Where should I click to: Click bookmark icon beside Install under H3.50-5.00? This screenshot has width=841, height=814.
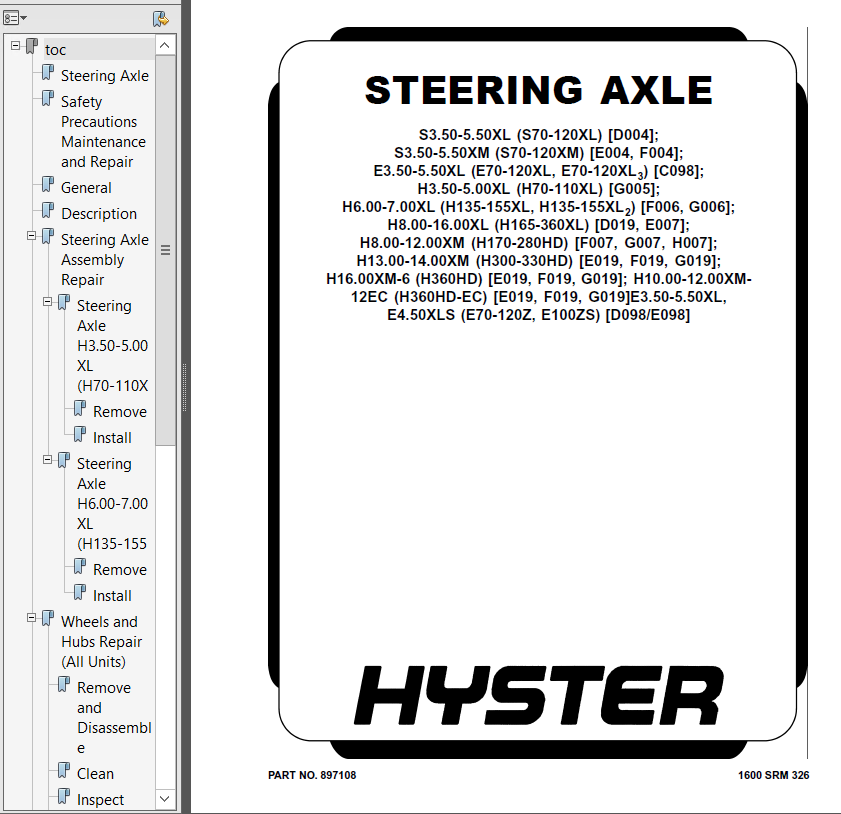point(80,434)
